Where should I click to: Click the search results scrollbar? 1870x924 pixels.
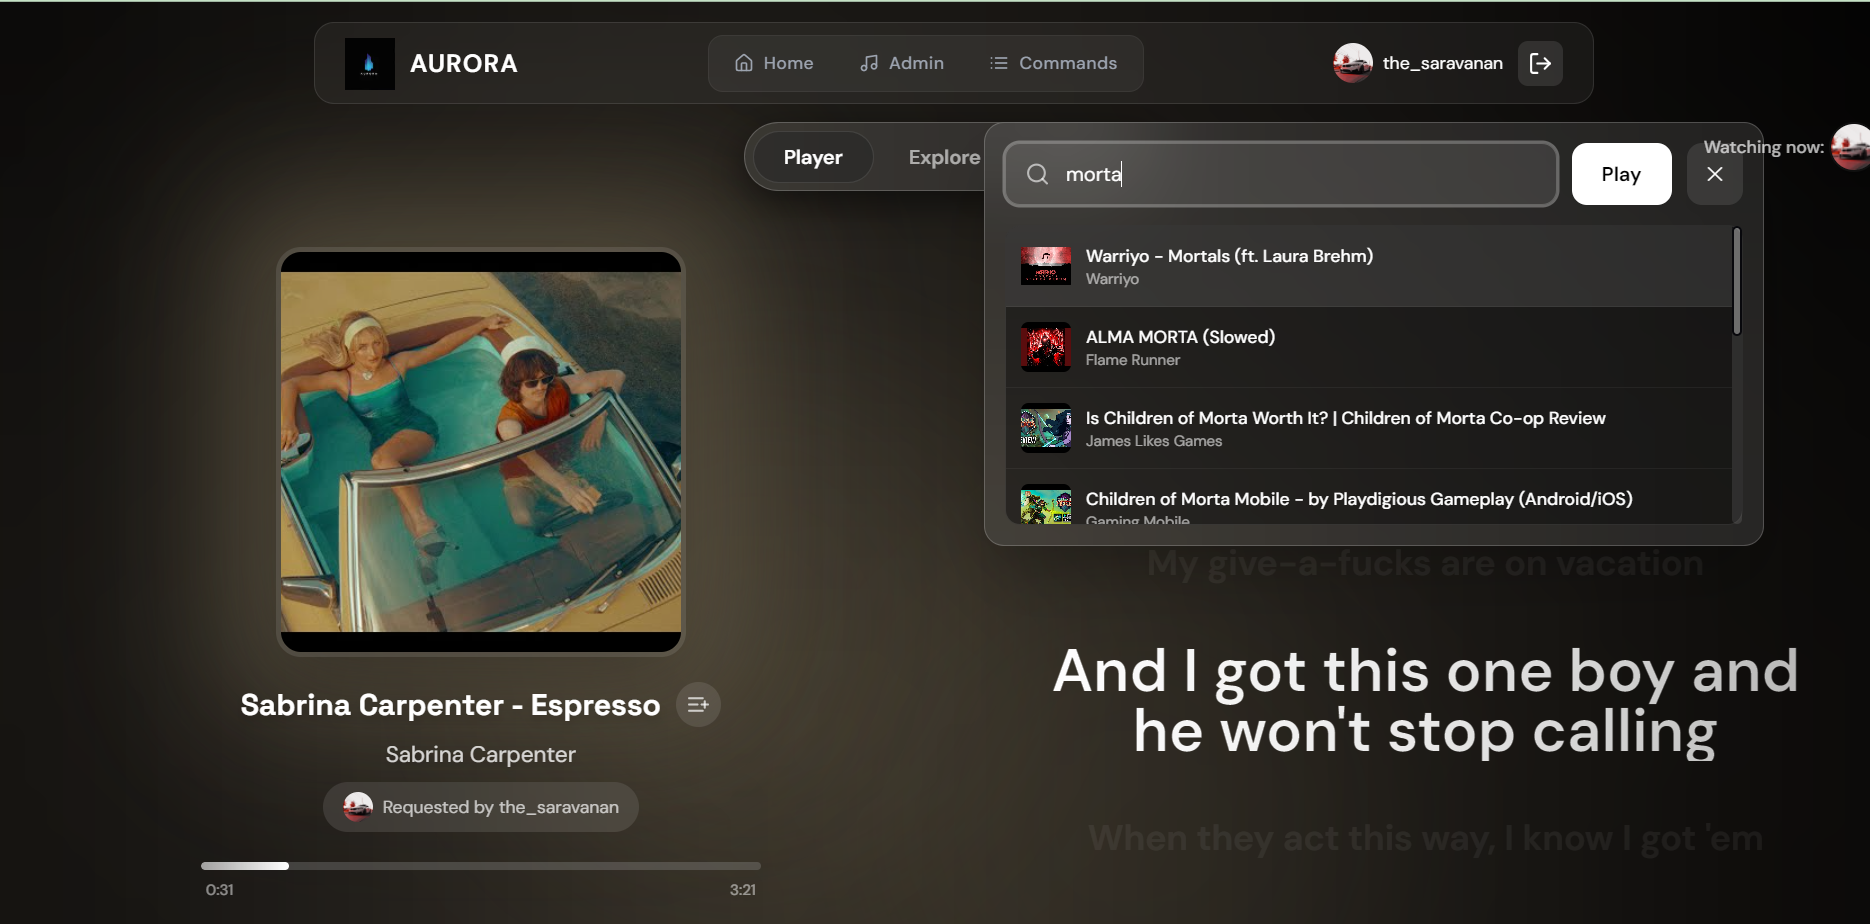point(1737,281)
